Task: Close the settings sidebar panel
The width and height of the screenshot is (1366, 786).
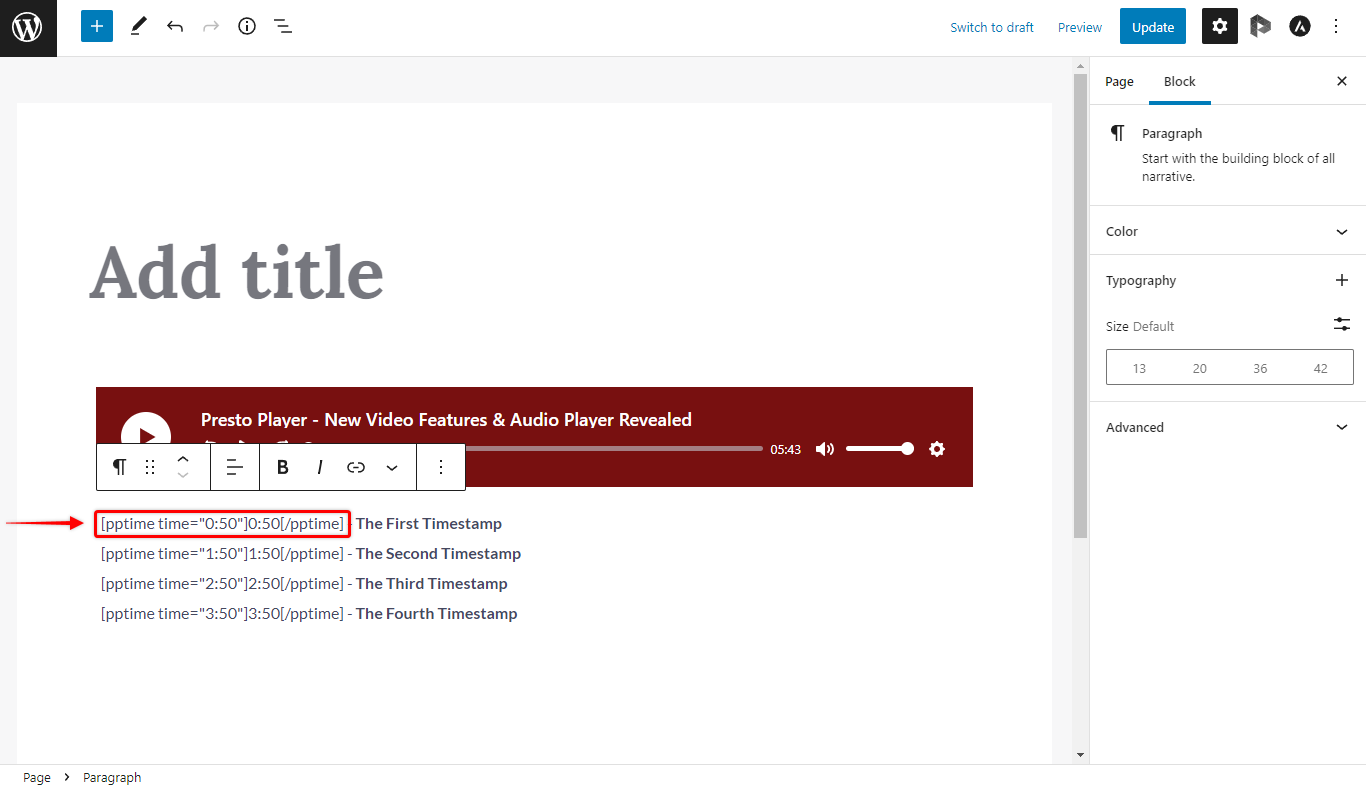Action: click(x=1342, y=81)
